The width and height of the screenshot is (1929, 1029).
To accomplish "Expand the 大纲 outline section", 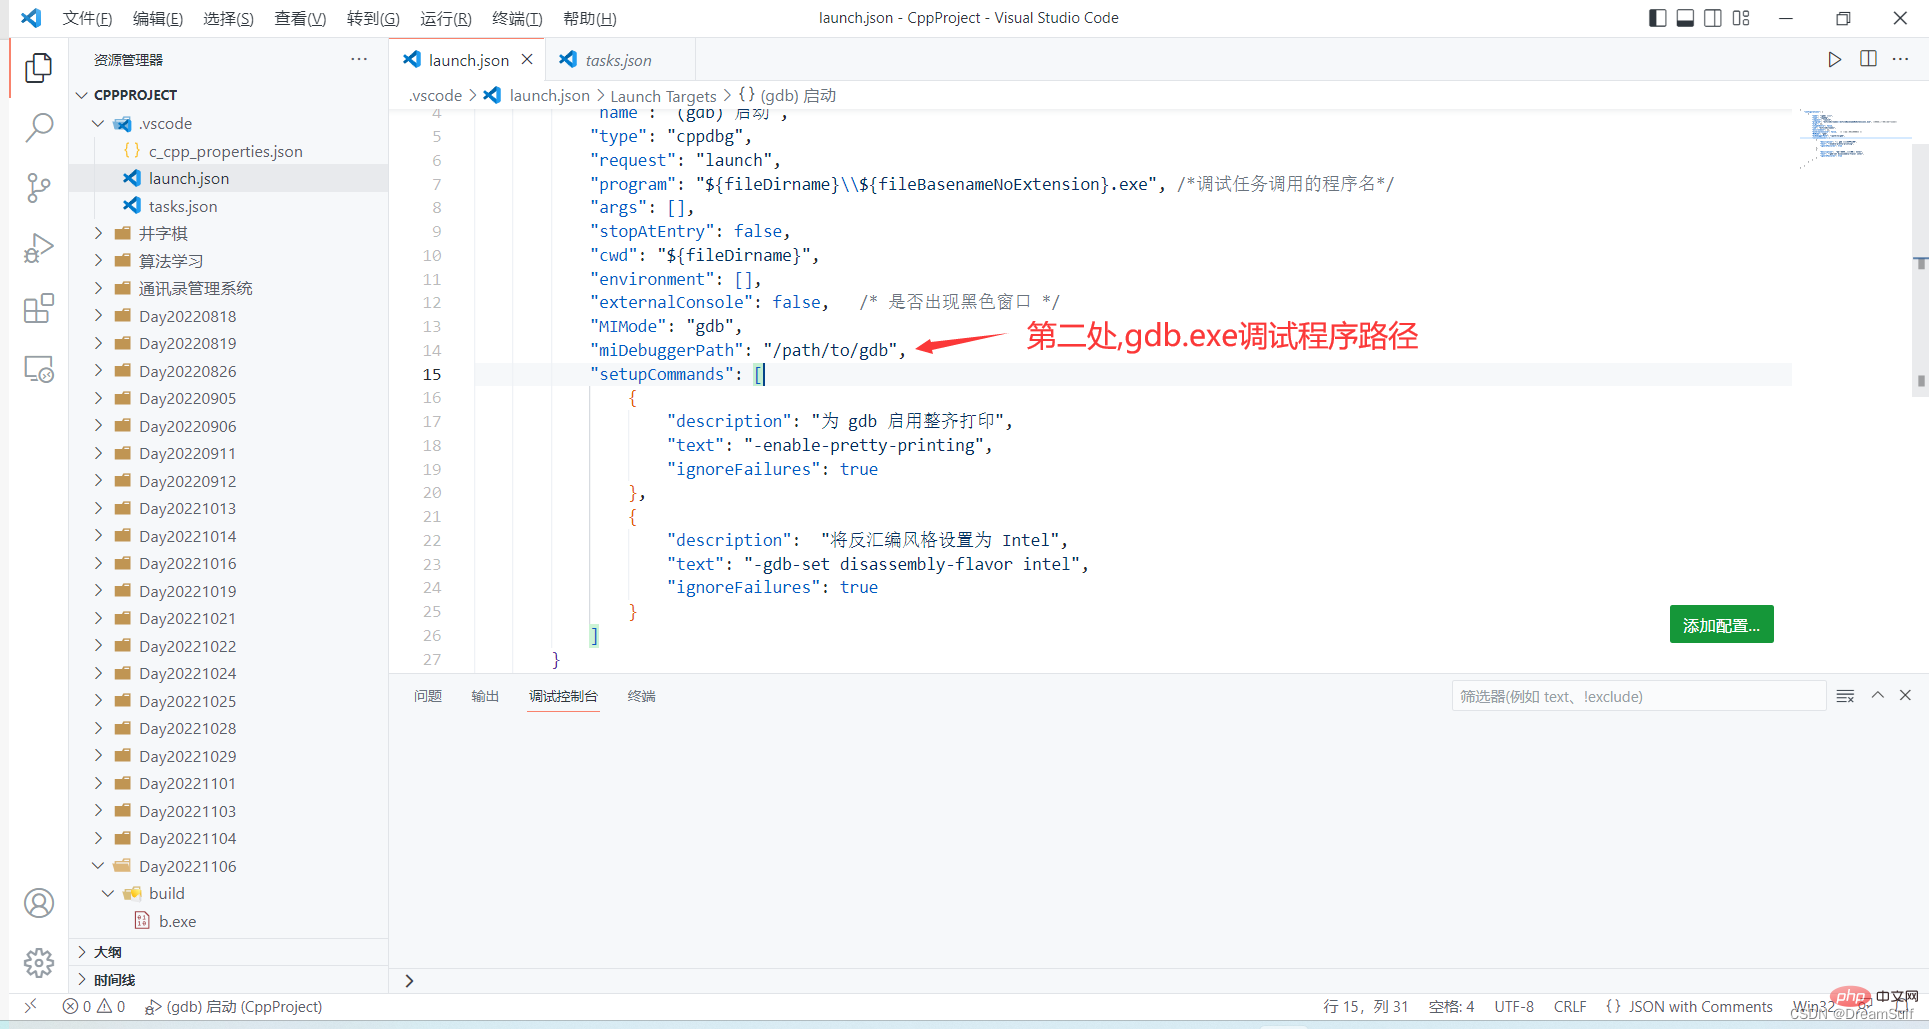I will 108,952.
